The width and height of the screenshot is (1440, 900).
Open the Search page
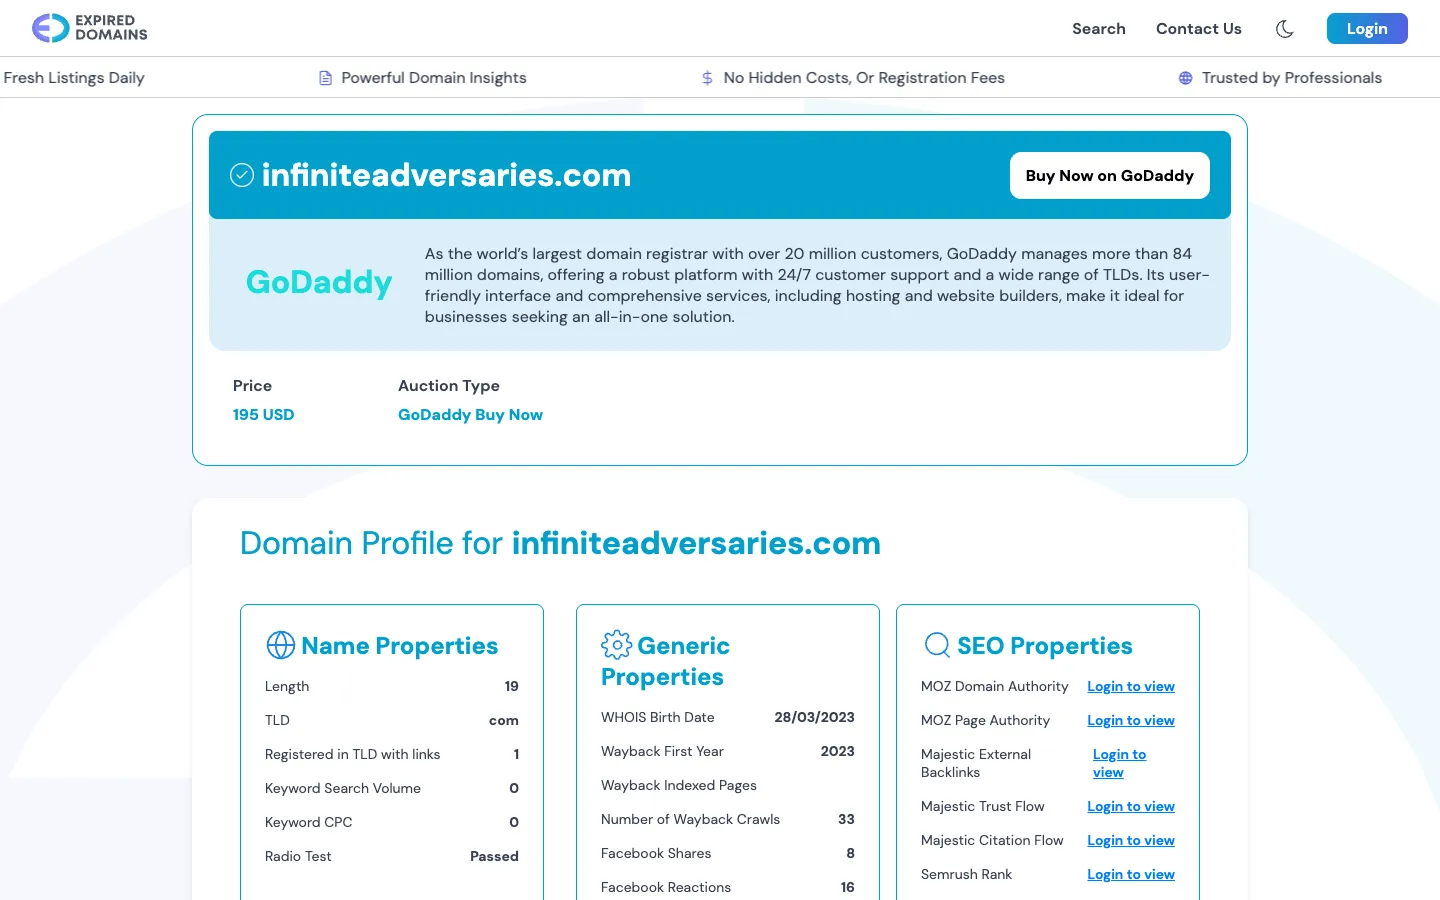pyautogui.click(x=1099, y=29)
